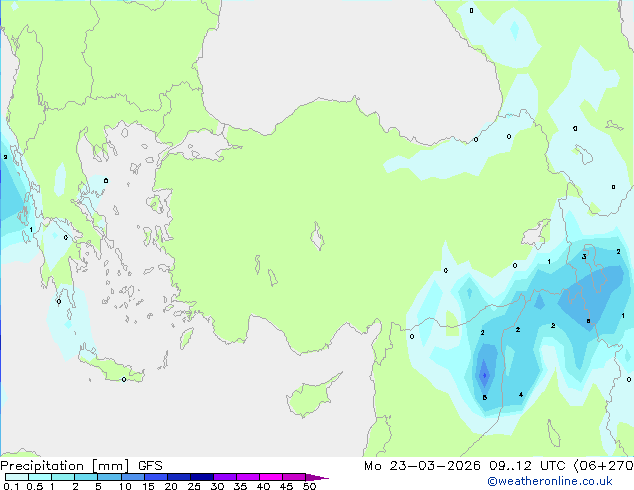Pick the 0.1–0.5 mm palest legend swatch
Viewport: 634px width, 490px height.
17,477
